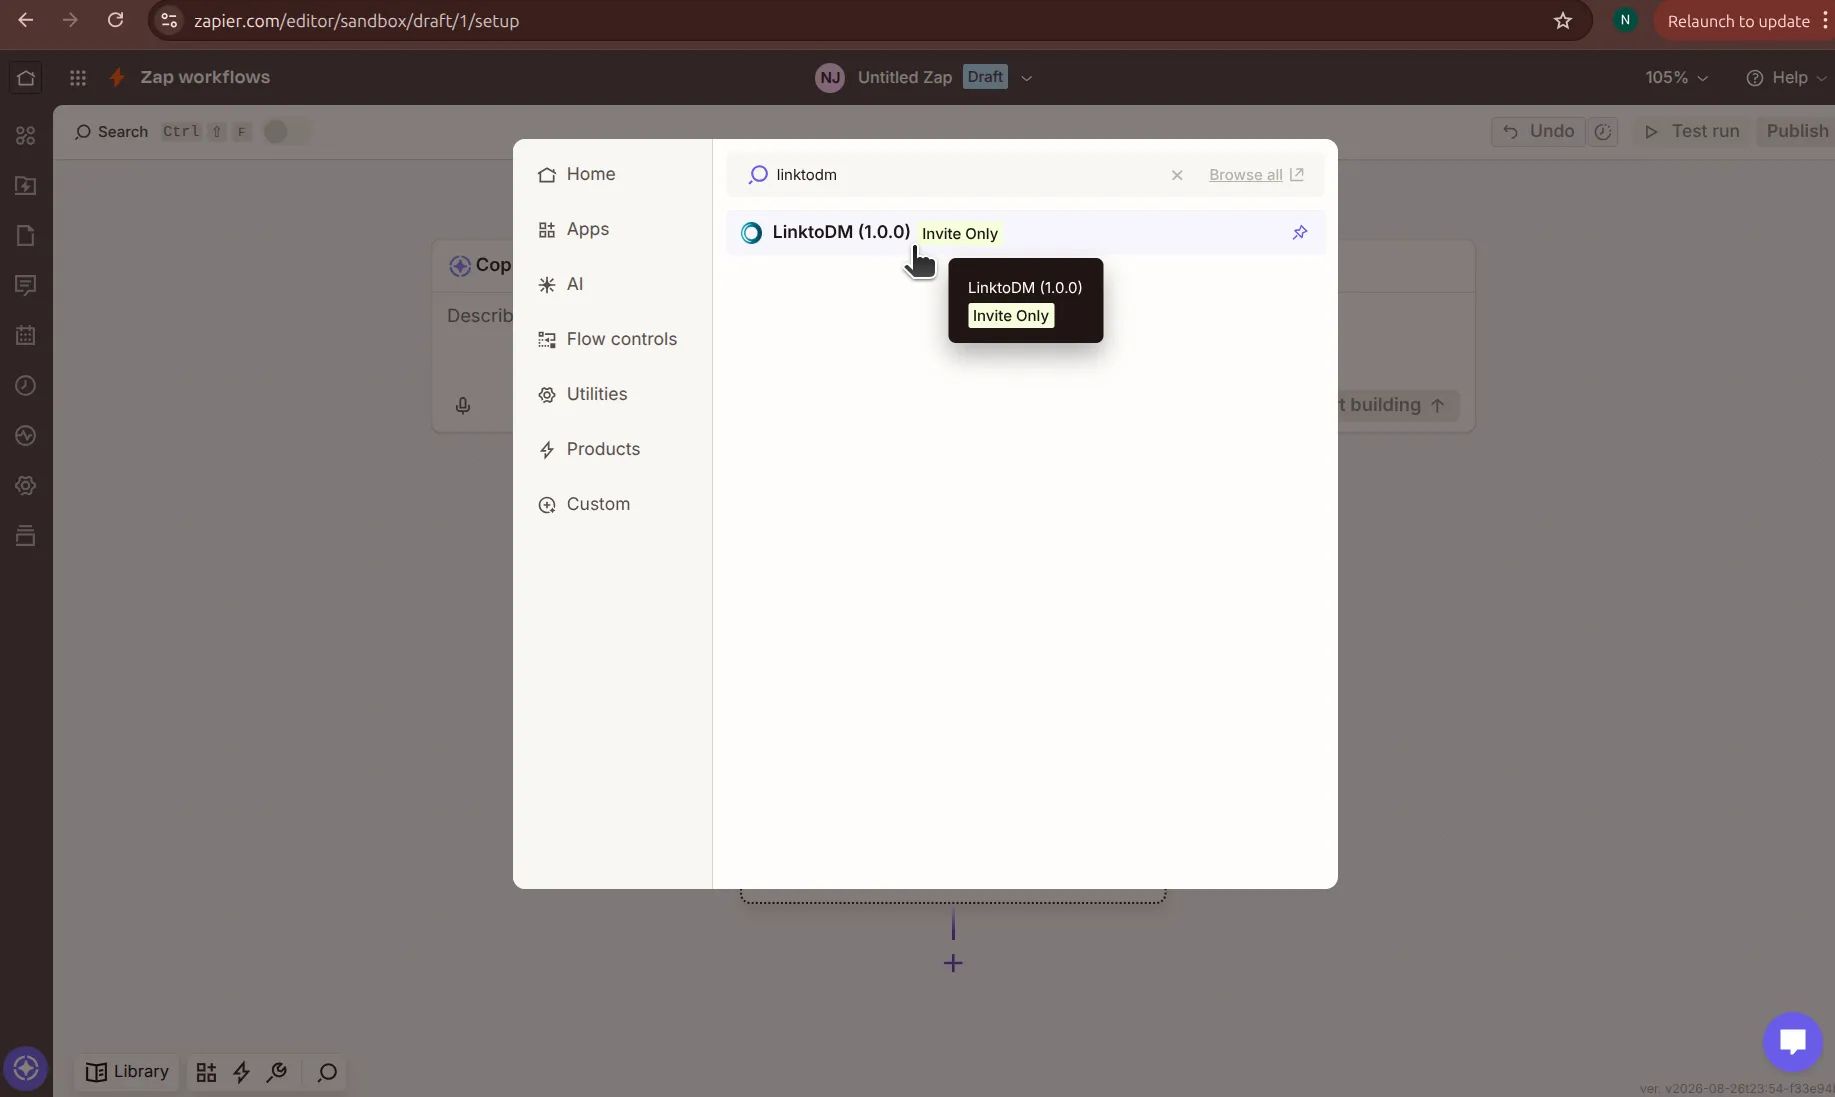Expand the Untitled Zap Draft dropdown chevron
1835x1097 pixels.
[1026, 78]
